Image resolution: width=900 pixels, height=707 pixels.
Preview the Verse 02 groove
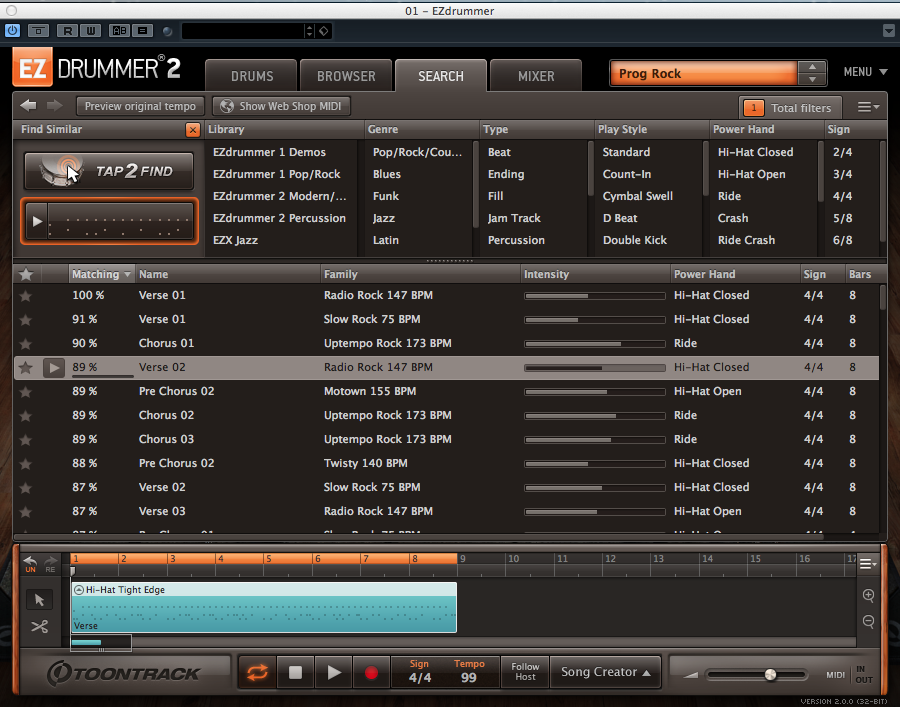pos(55,368)
